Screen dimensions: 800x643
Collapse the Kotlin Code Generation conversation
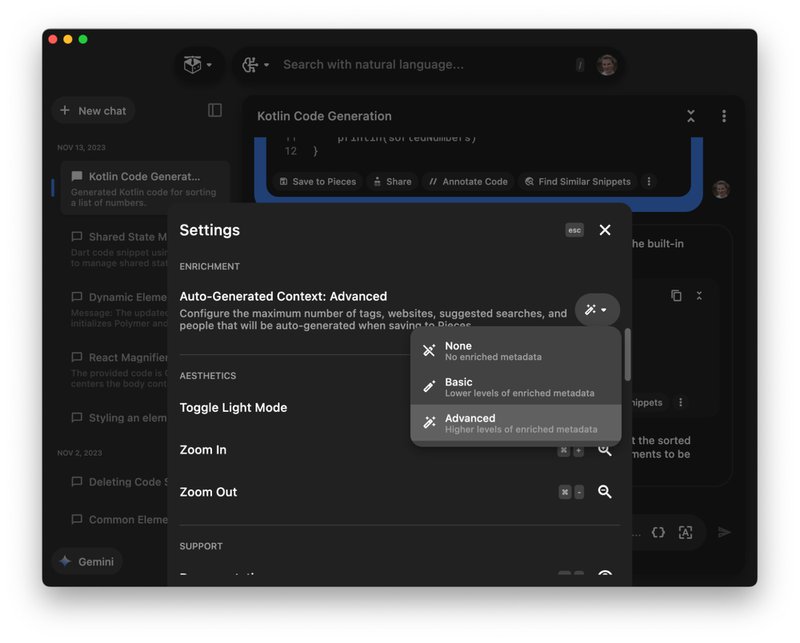click(x=691, y=116)
